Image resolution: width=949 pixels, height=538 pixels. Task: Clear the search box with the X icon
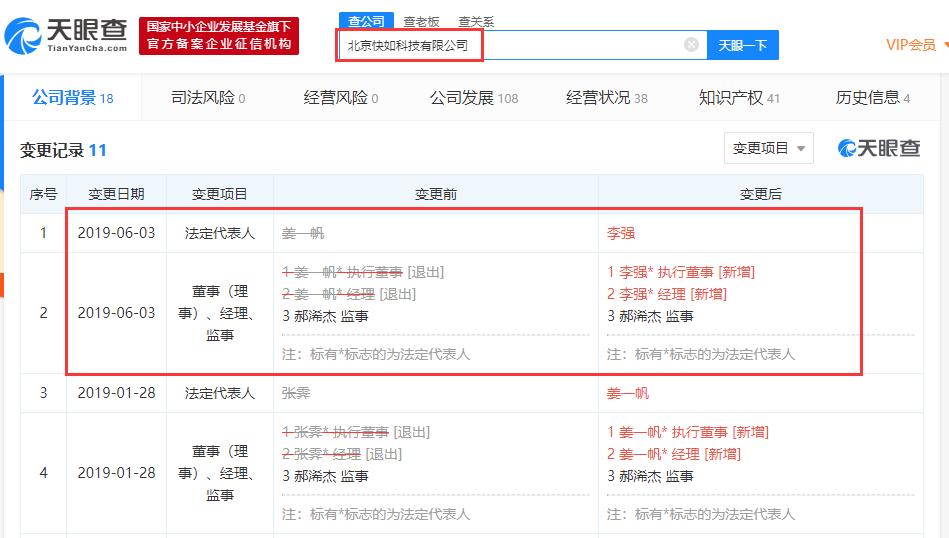[691, 45]
